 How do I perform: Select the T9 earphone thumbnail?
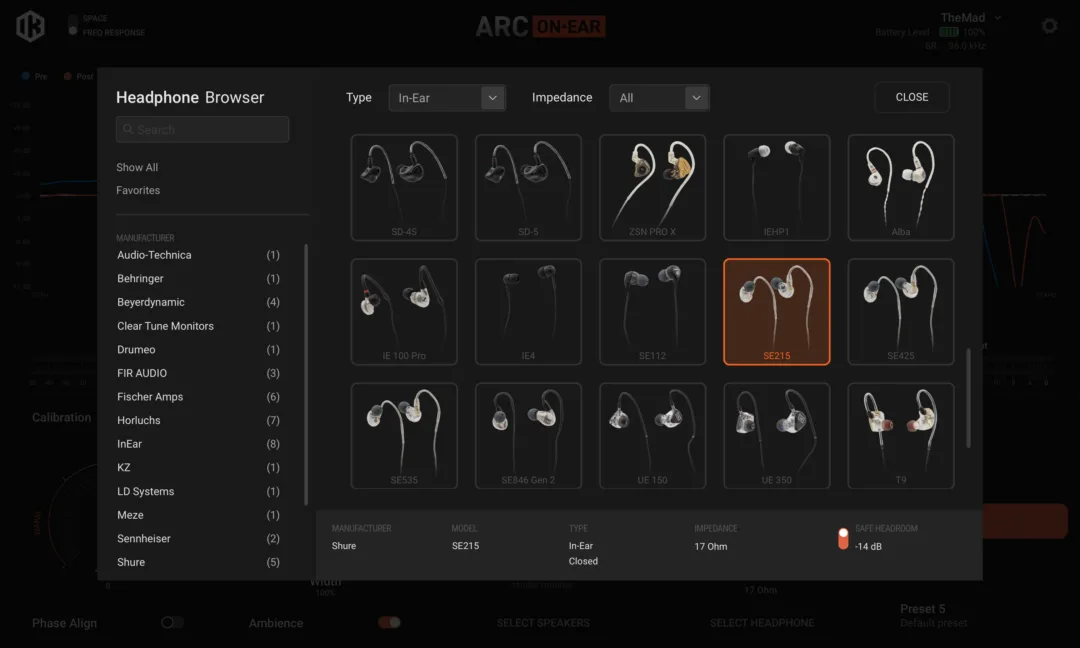click(901, 436)
